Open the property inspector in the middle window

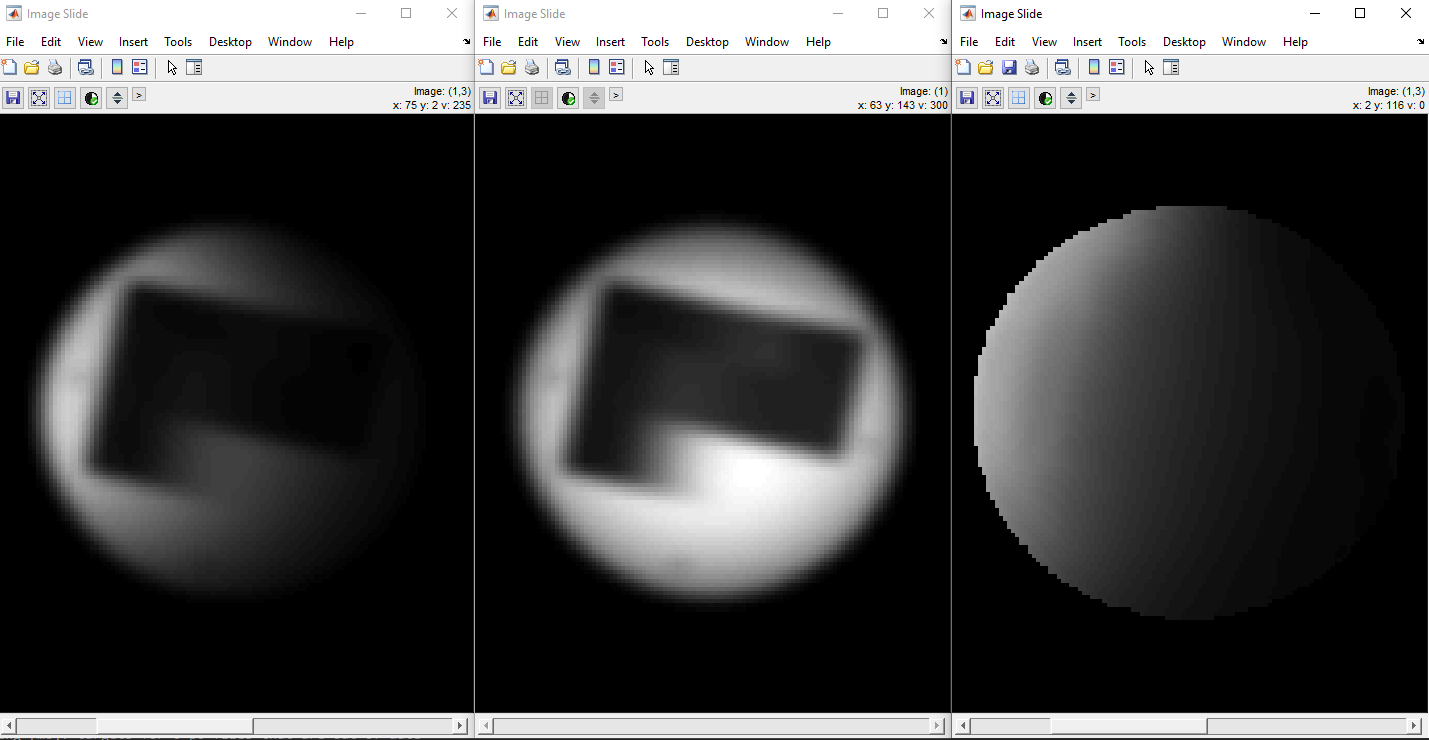click(x=671, y=67)
